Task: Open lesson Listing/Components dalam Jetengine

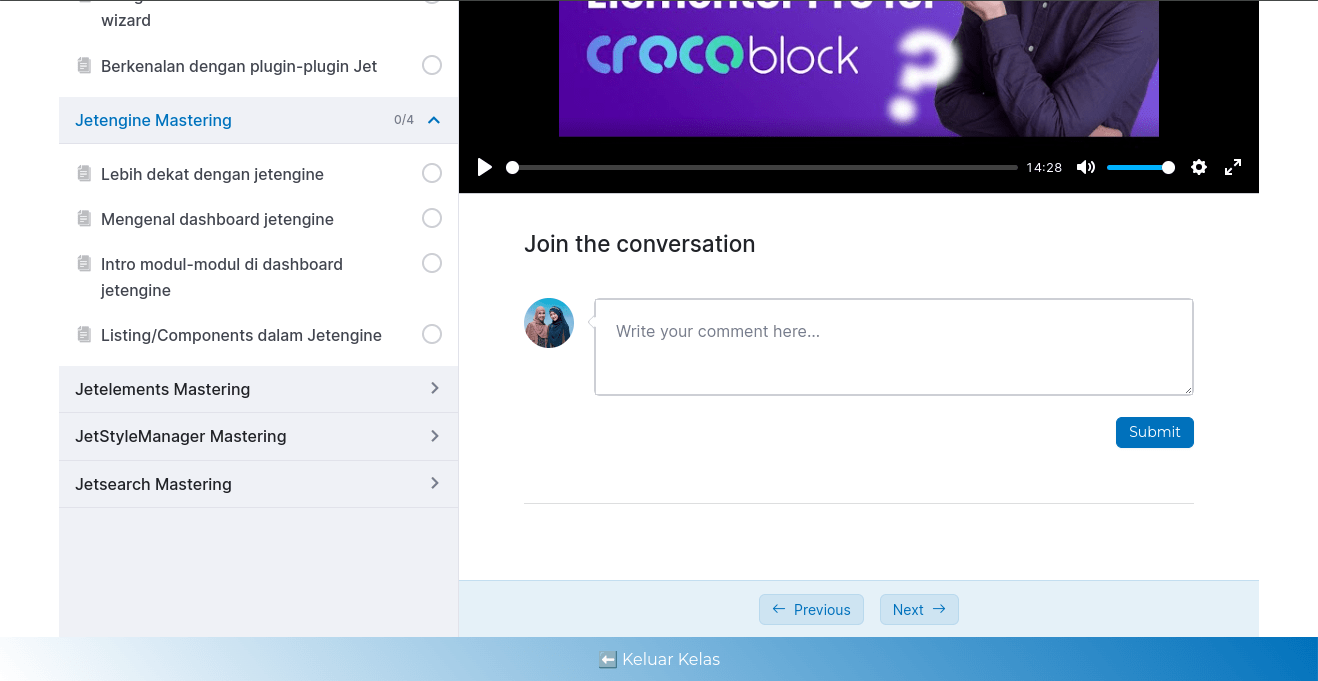Action: click(241, 335)
